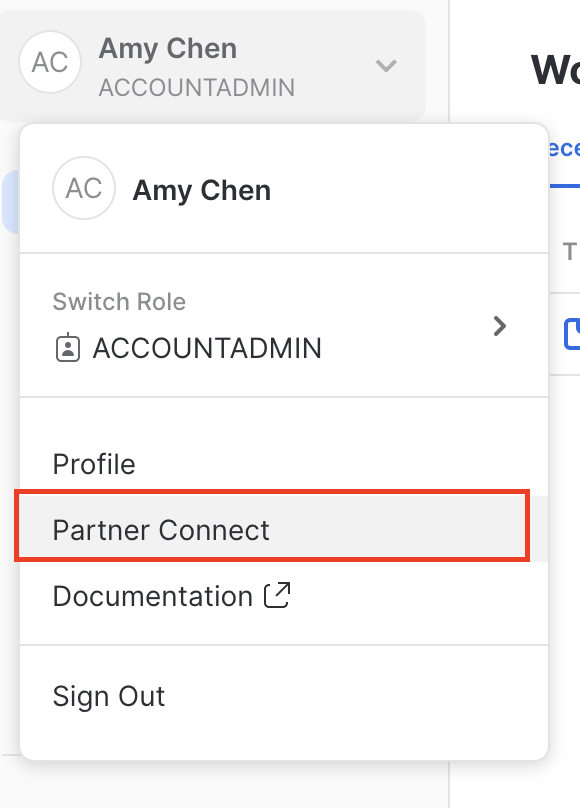The height and width of the screenshot is (808, 580).
Task: Click the column header starting with T
Action: [x=572, y=252]
